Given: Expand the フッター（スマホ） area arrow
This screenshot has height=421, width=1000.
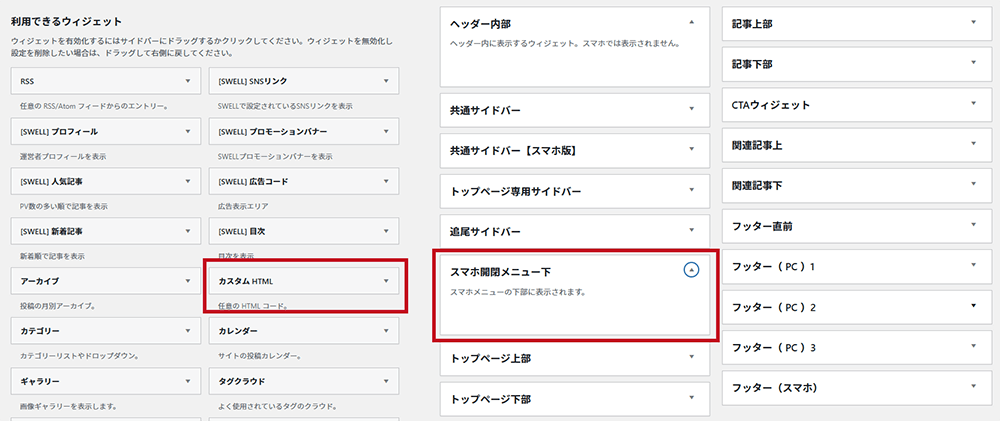Looking at the screenshot, I should [973, 387].
